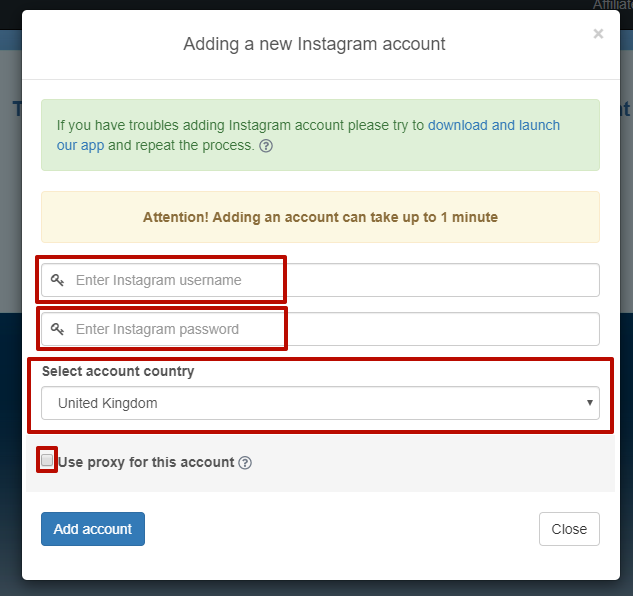Enable the 'Use proxy for this account' checkbox

[x=47, y=461]
